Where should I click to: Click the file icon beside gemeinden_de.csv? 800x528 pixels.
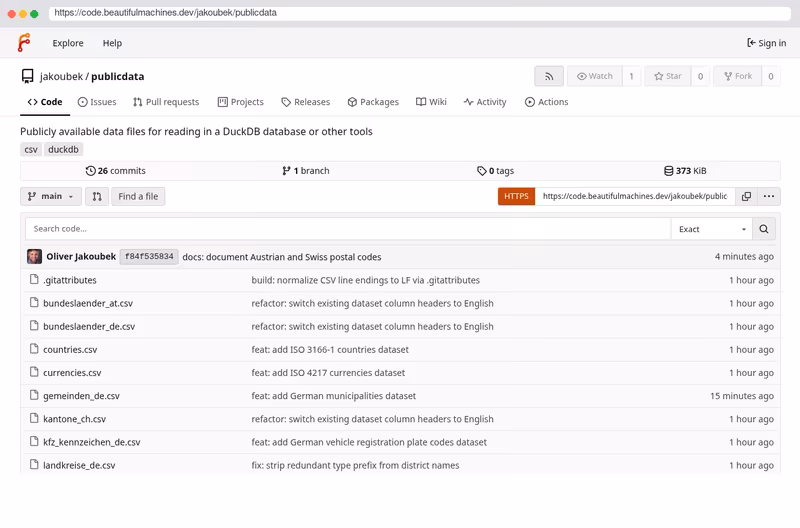tap(34, 395)
